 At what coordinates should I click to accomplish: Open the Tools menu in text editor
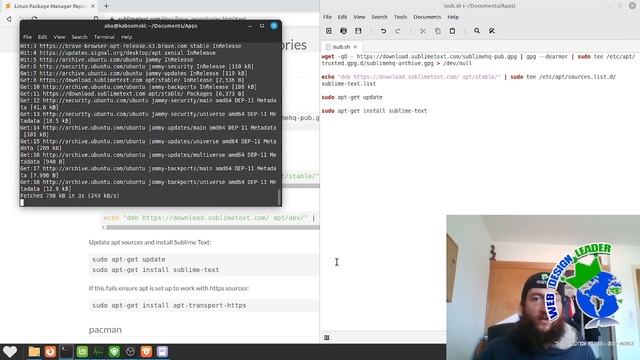pos(400,17)
